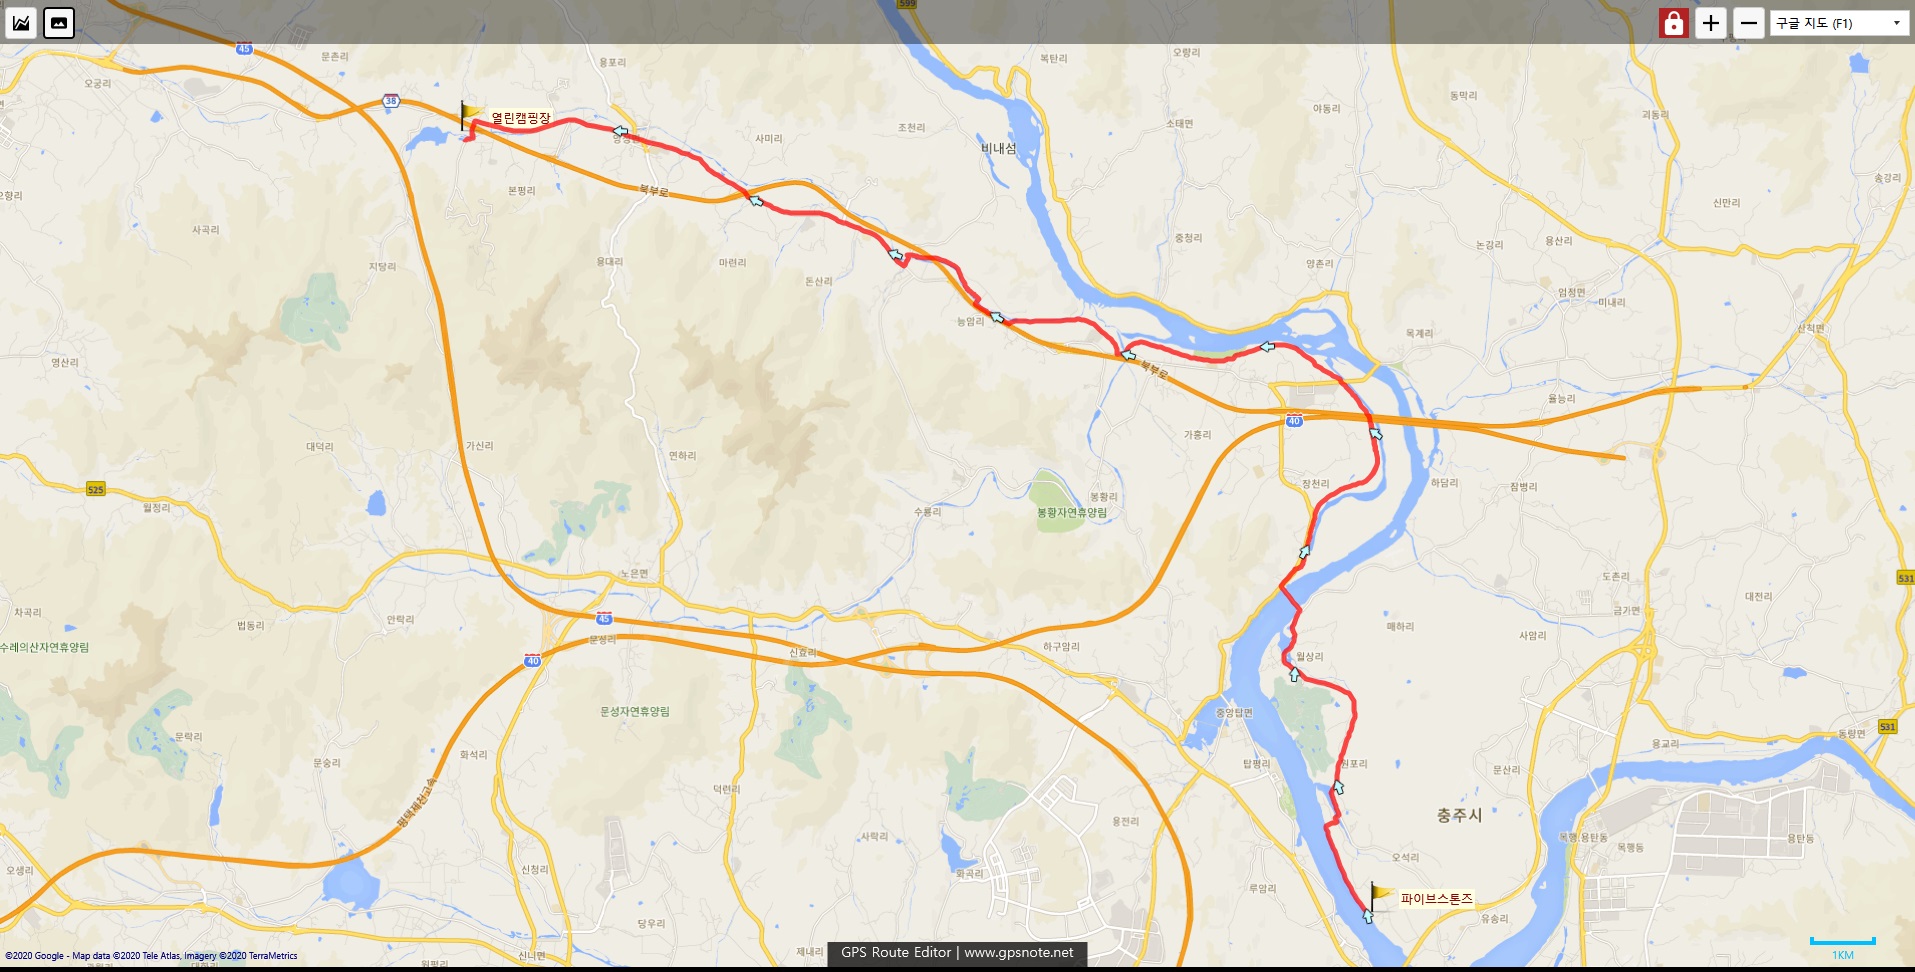The image size is (1915, 972).
Task: Click the route arrow beside highway 40 marker
Action: click(x=1376, y=433)
